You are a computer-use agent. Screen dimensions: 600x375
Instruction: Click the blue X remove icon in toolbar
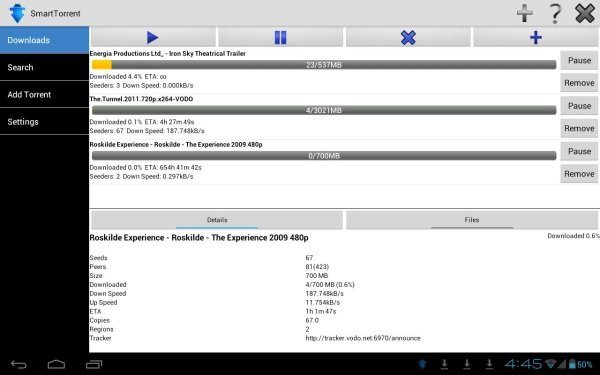coord(408,38)
